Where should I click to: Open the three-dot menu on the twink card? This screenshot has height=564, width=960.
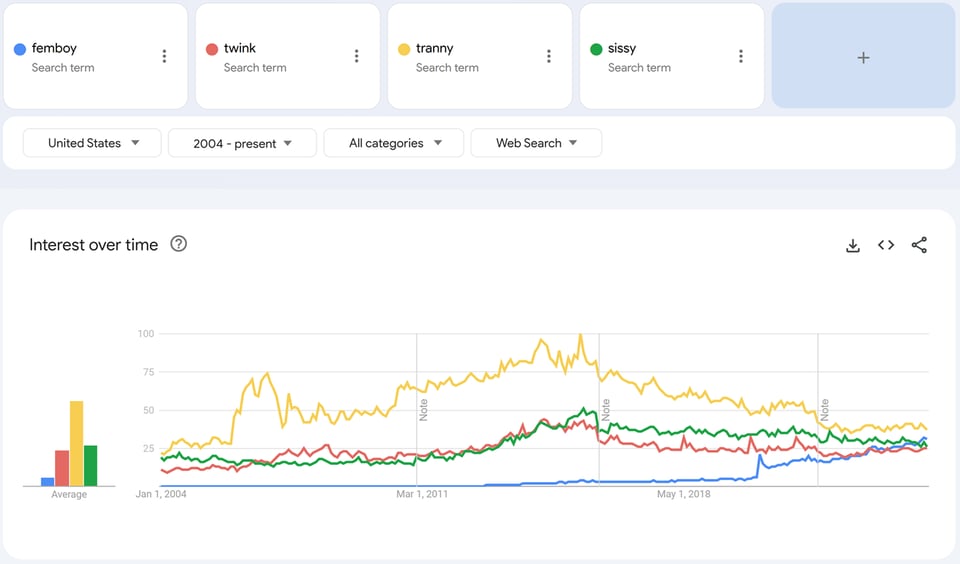click(356, 56)
